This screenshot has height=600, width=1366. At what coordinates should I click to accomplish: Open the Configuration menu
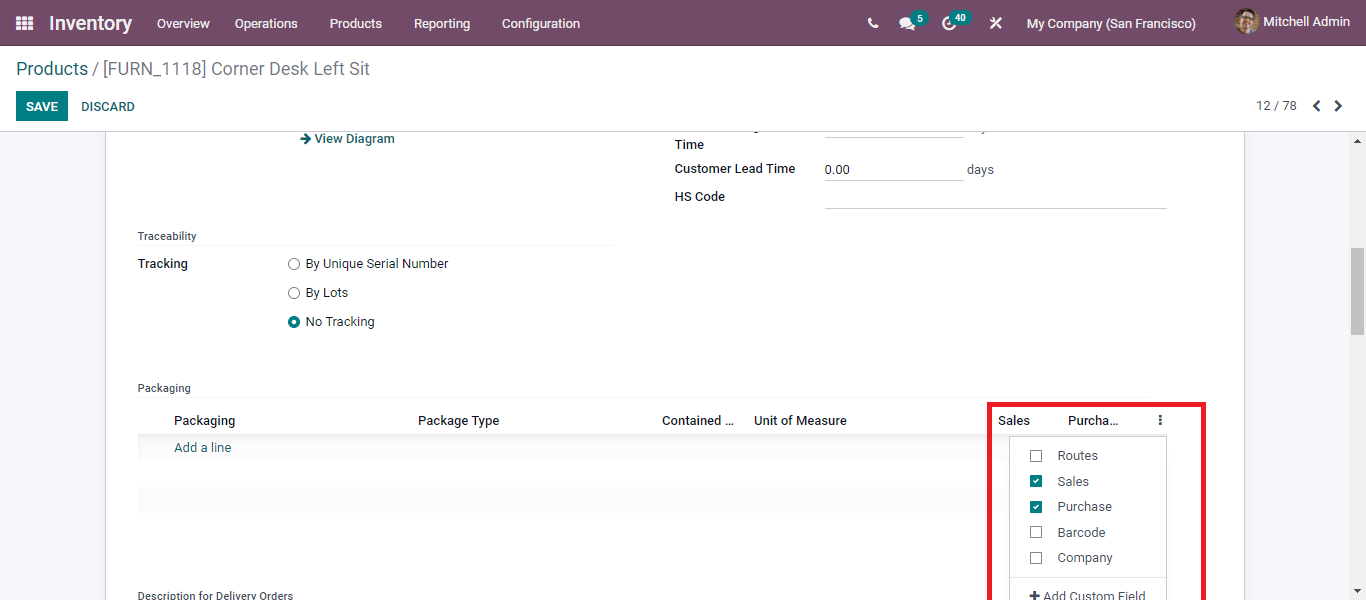[x=541, y=23]
